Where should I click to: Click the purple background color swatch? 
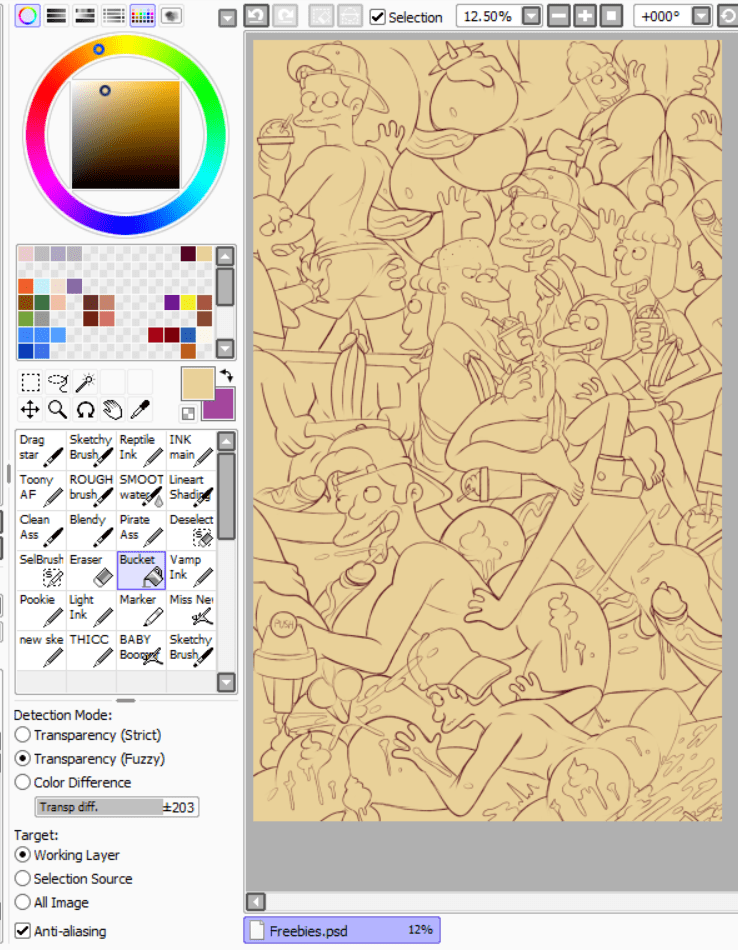[219, 407]
